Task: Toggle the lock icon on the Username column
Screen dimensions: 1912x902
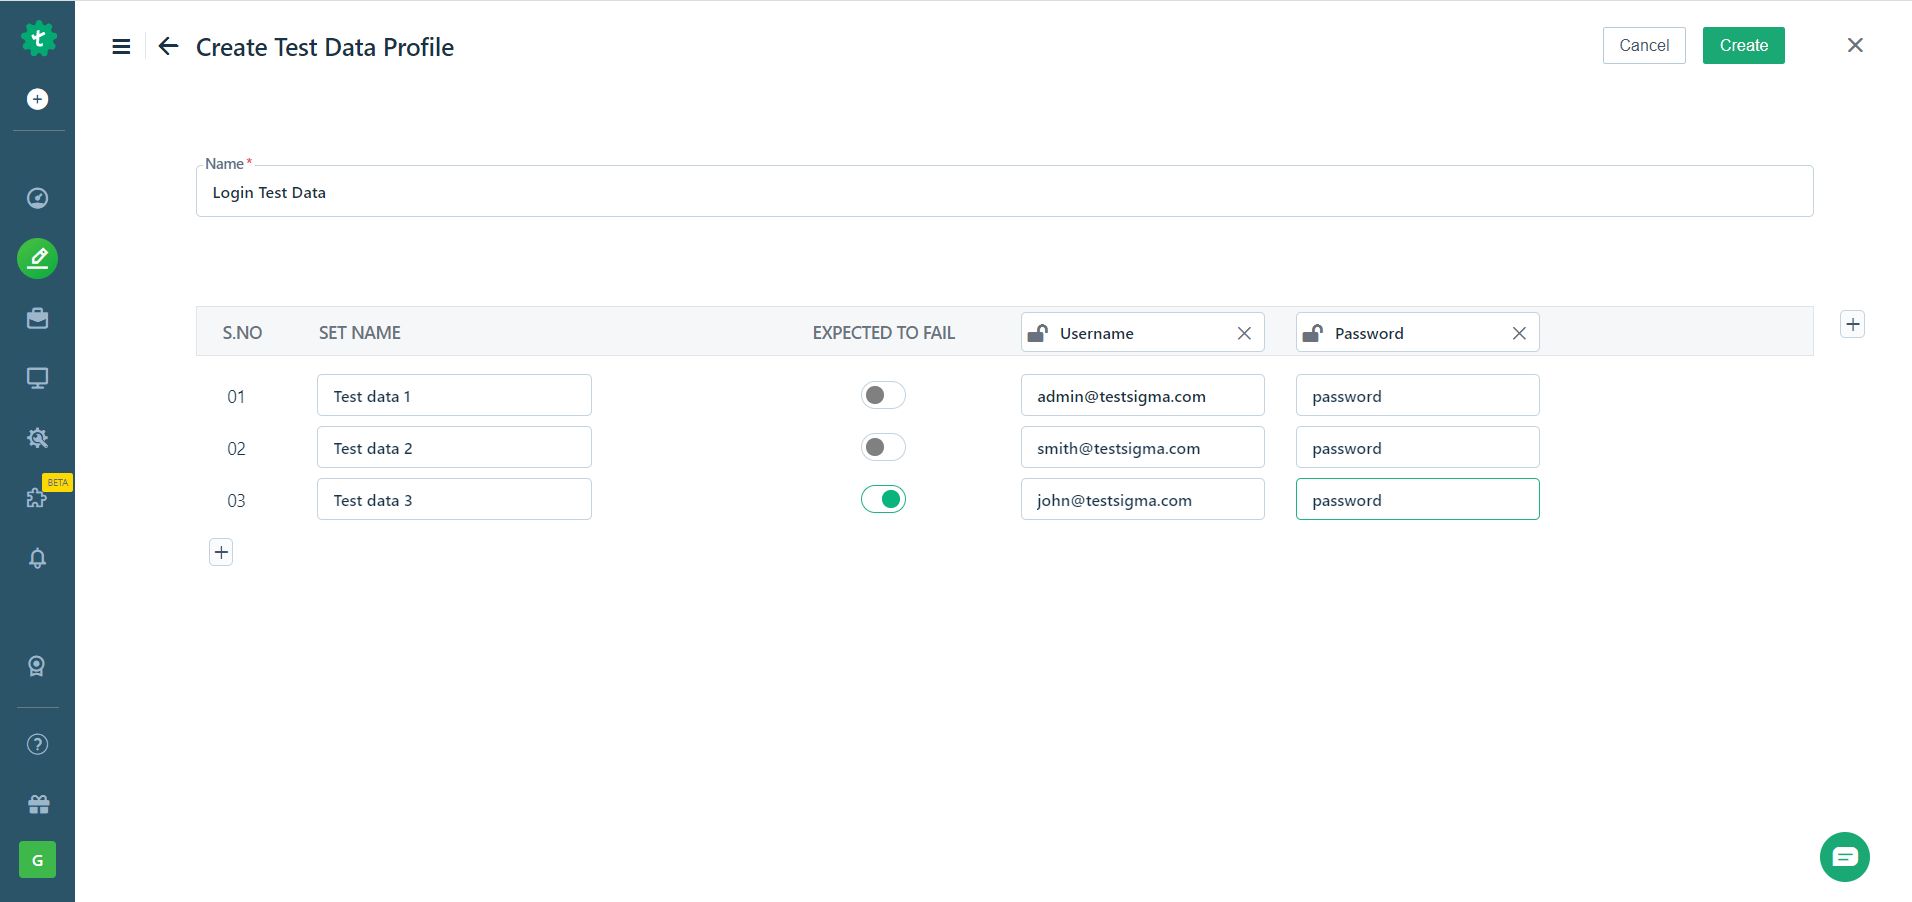Action: (x=1038, y=332)
